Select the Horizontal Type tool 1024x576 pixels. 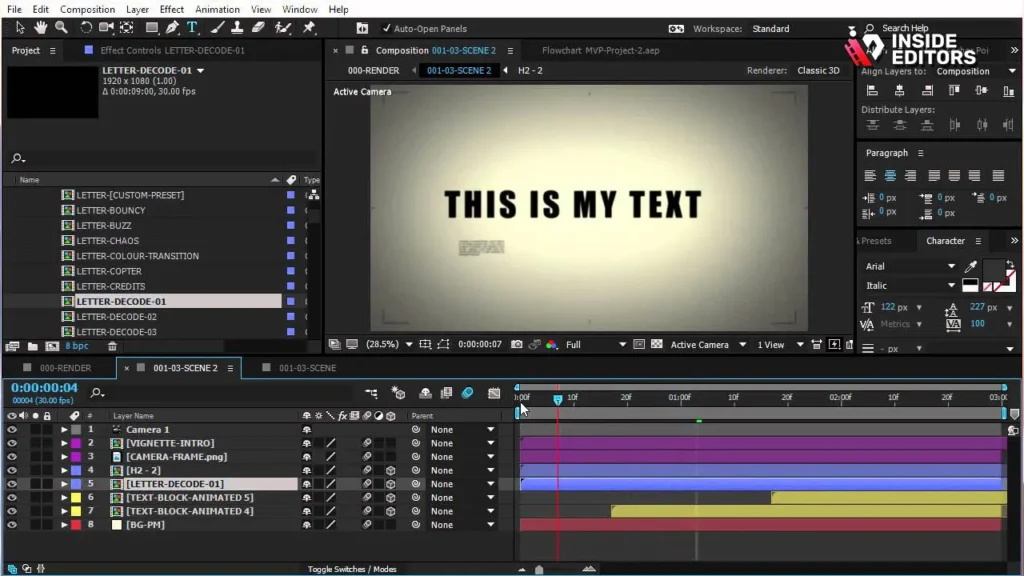(192, 27)
